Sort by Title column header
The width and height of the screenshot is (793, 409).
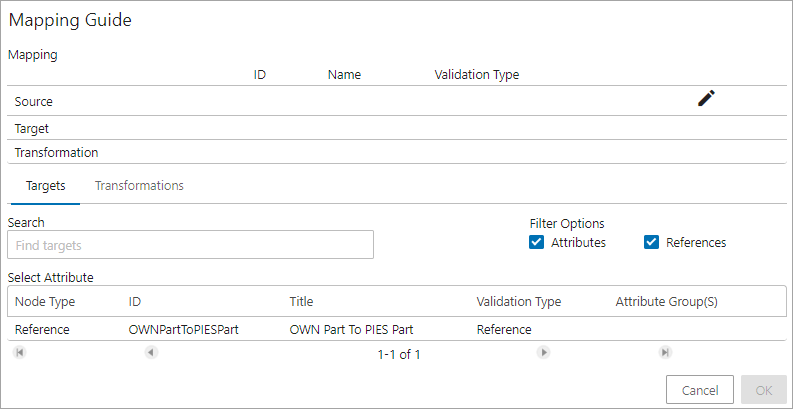pos(301,302)
